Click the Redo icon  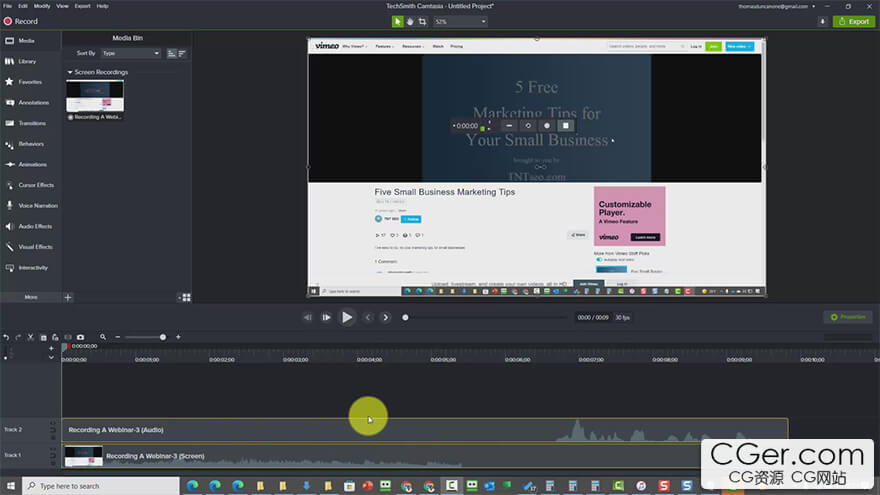(x=18, y=337)
